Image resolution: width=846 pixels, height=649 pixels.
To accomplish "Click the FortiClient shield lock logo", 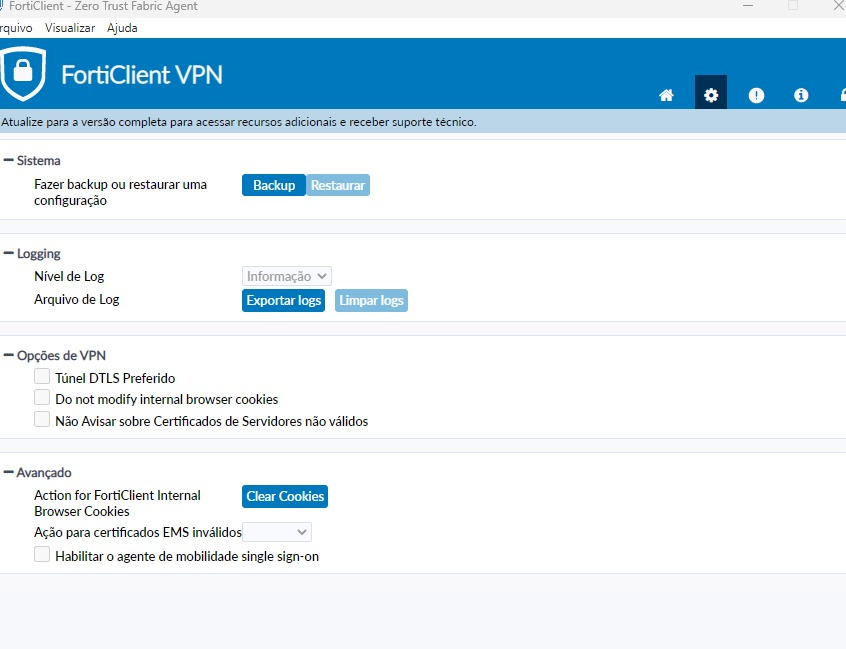I will (x=23, y=73).
